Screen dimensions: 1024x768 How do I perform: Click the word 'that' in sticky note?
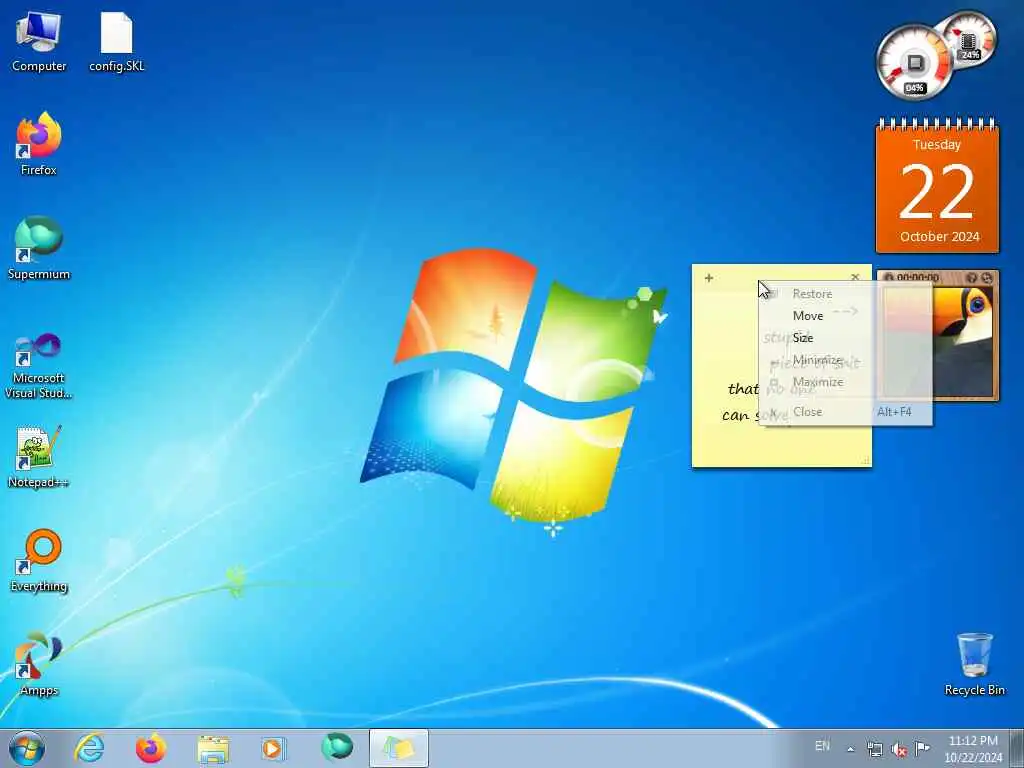[x=743, y=389]
